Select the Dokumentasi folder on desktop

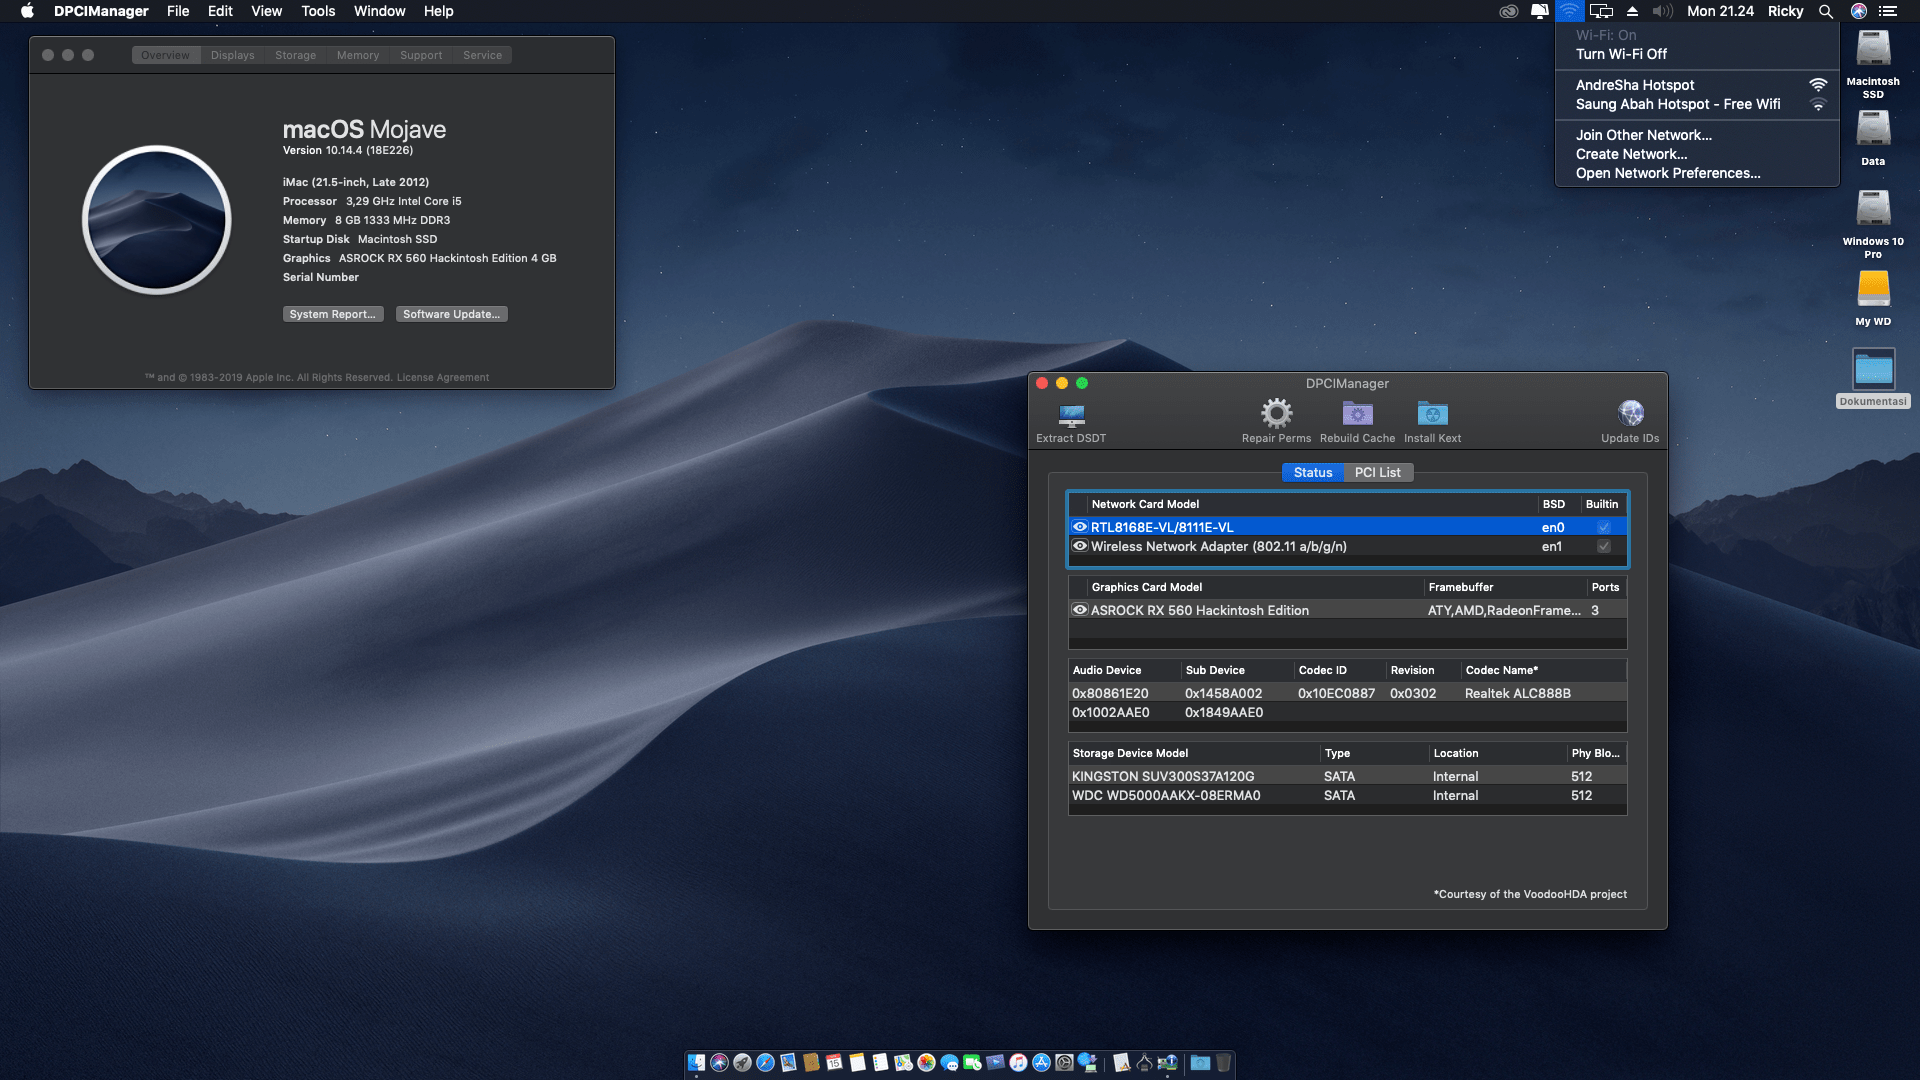pos(1873,369)
